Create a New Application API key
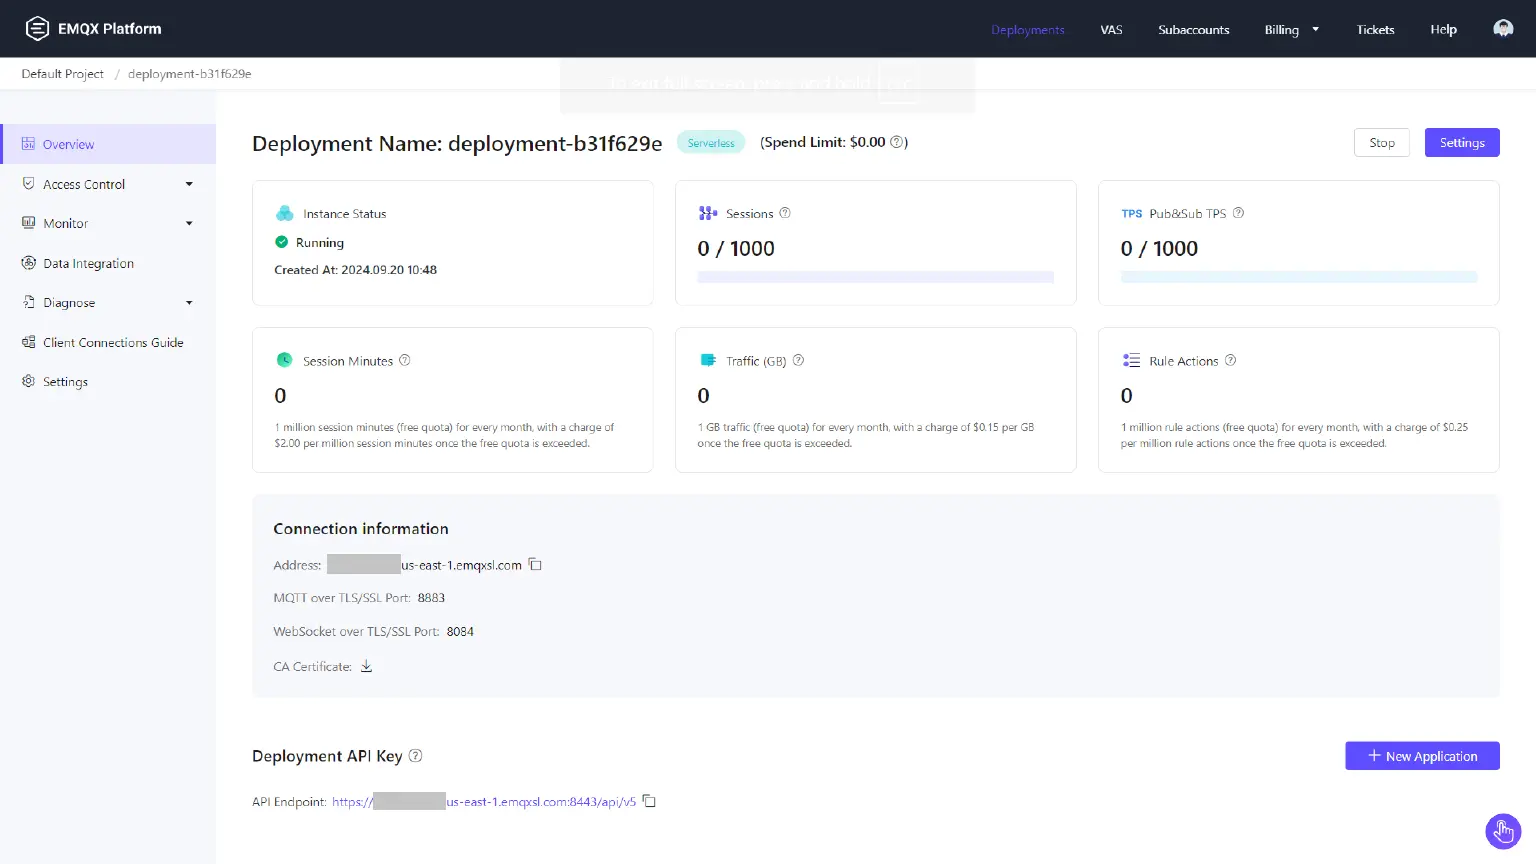Screen dimensions: 1536x864 pyautogui.click(x=1422, y=755)
